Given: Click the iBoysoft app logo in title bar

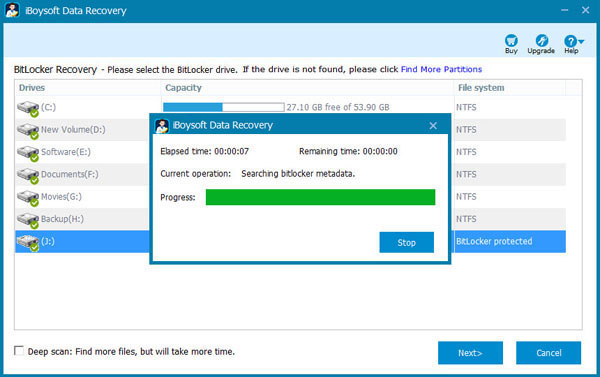Looking at the screenshot, I should [x=13, y=10].
